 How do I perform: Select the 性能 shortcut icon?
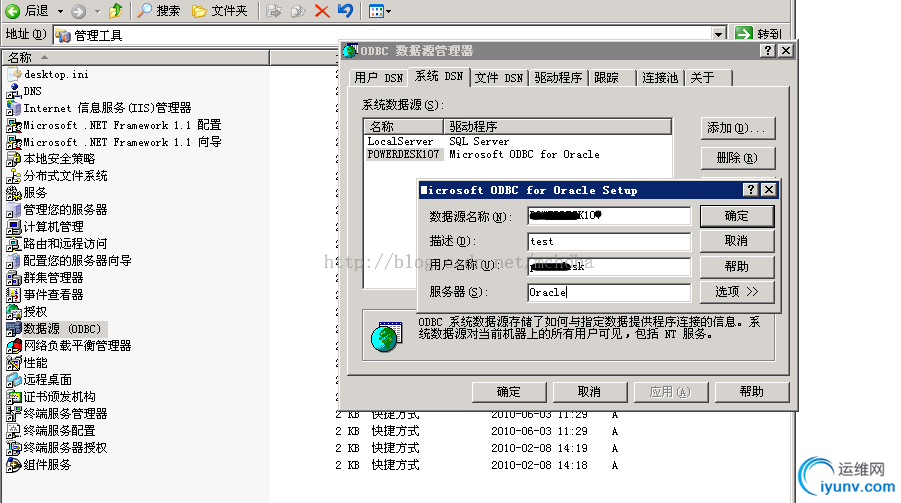(14, 363)
